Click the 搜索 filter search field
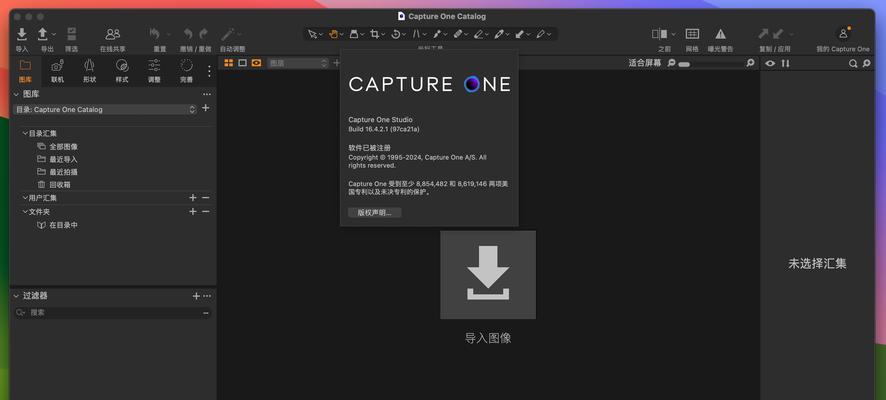Screen dimensions: 886x400 click(x=112, y=312)
